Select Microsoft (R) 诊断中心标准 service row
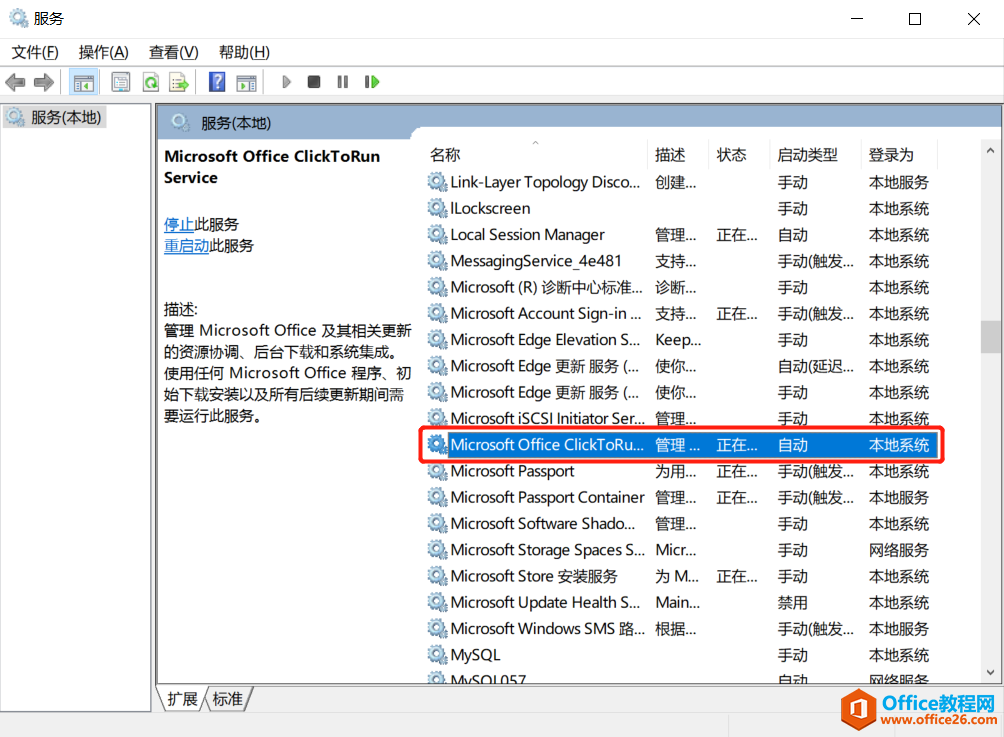This screenshot has height=737, width=1004. [680, 288]
